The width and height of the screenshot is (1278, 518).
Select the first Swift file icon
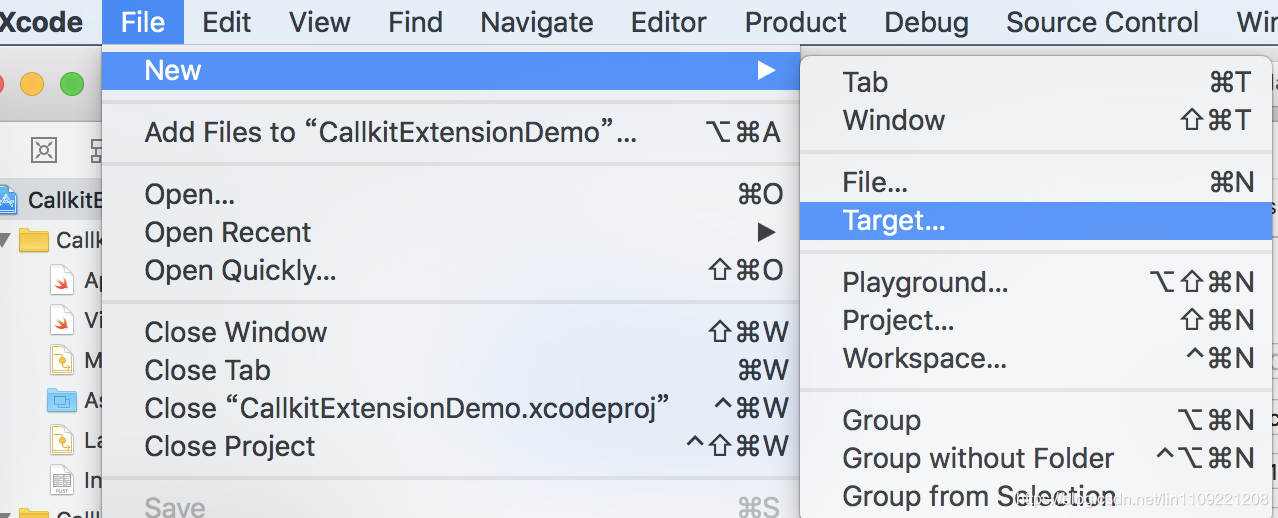62,280
